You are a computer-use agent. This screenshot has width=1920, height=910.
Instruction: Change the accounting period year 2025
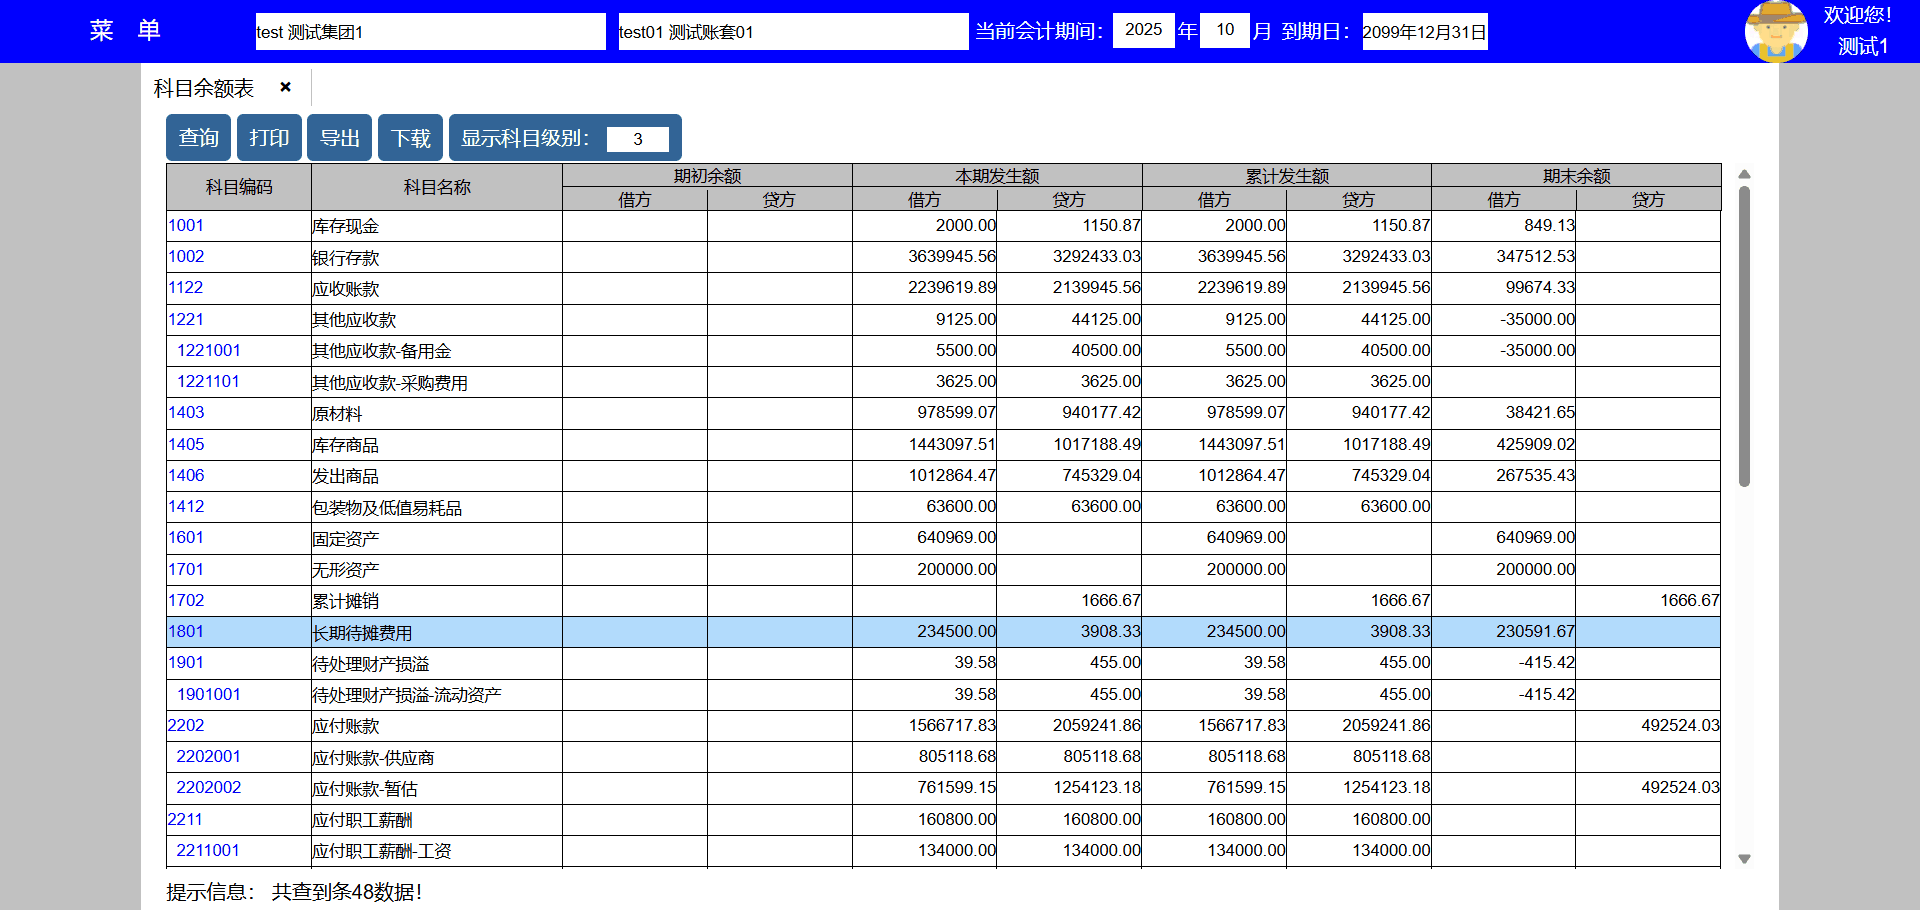pos(1143,30)
